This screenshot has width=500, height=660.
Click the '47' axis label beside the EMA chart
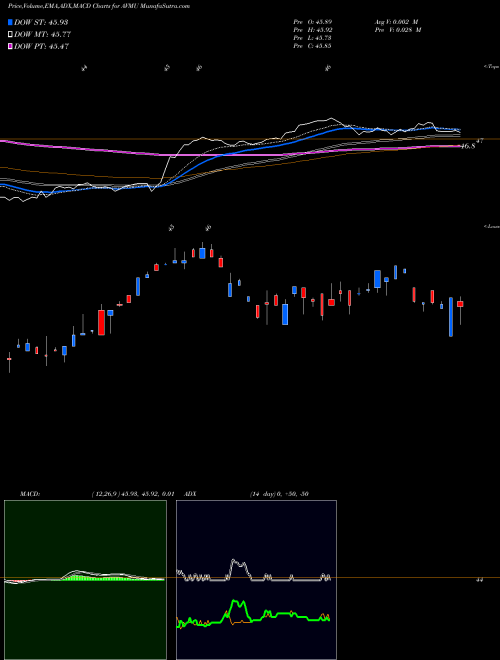tap(480, 141)
